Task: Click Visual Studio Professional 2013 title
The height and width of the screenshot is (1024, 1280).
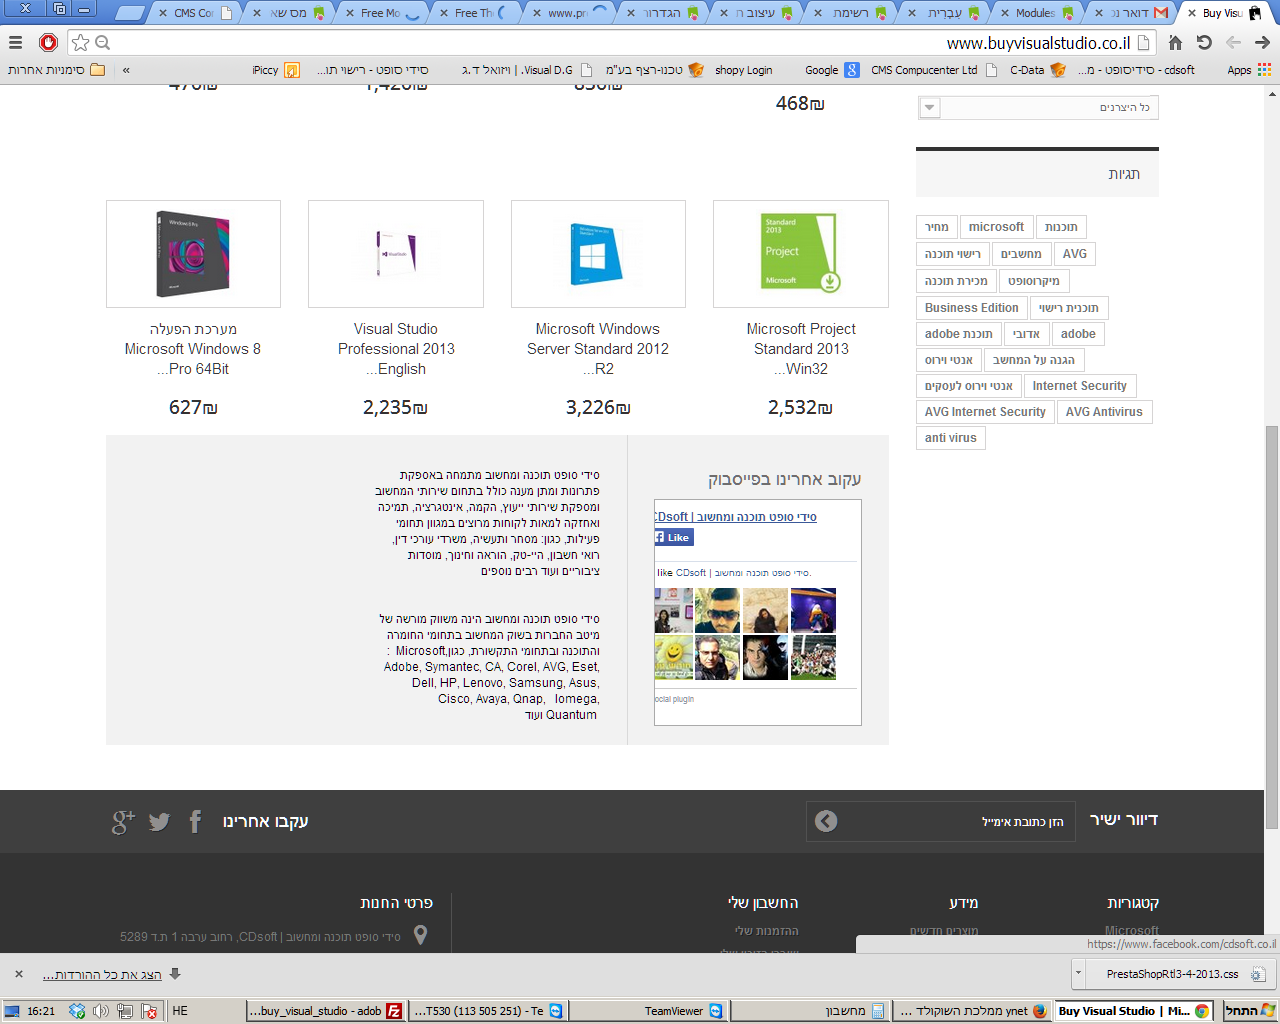Action: click(396, 349)
